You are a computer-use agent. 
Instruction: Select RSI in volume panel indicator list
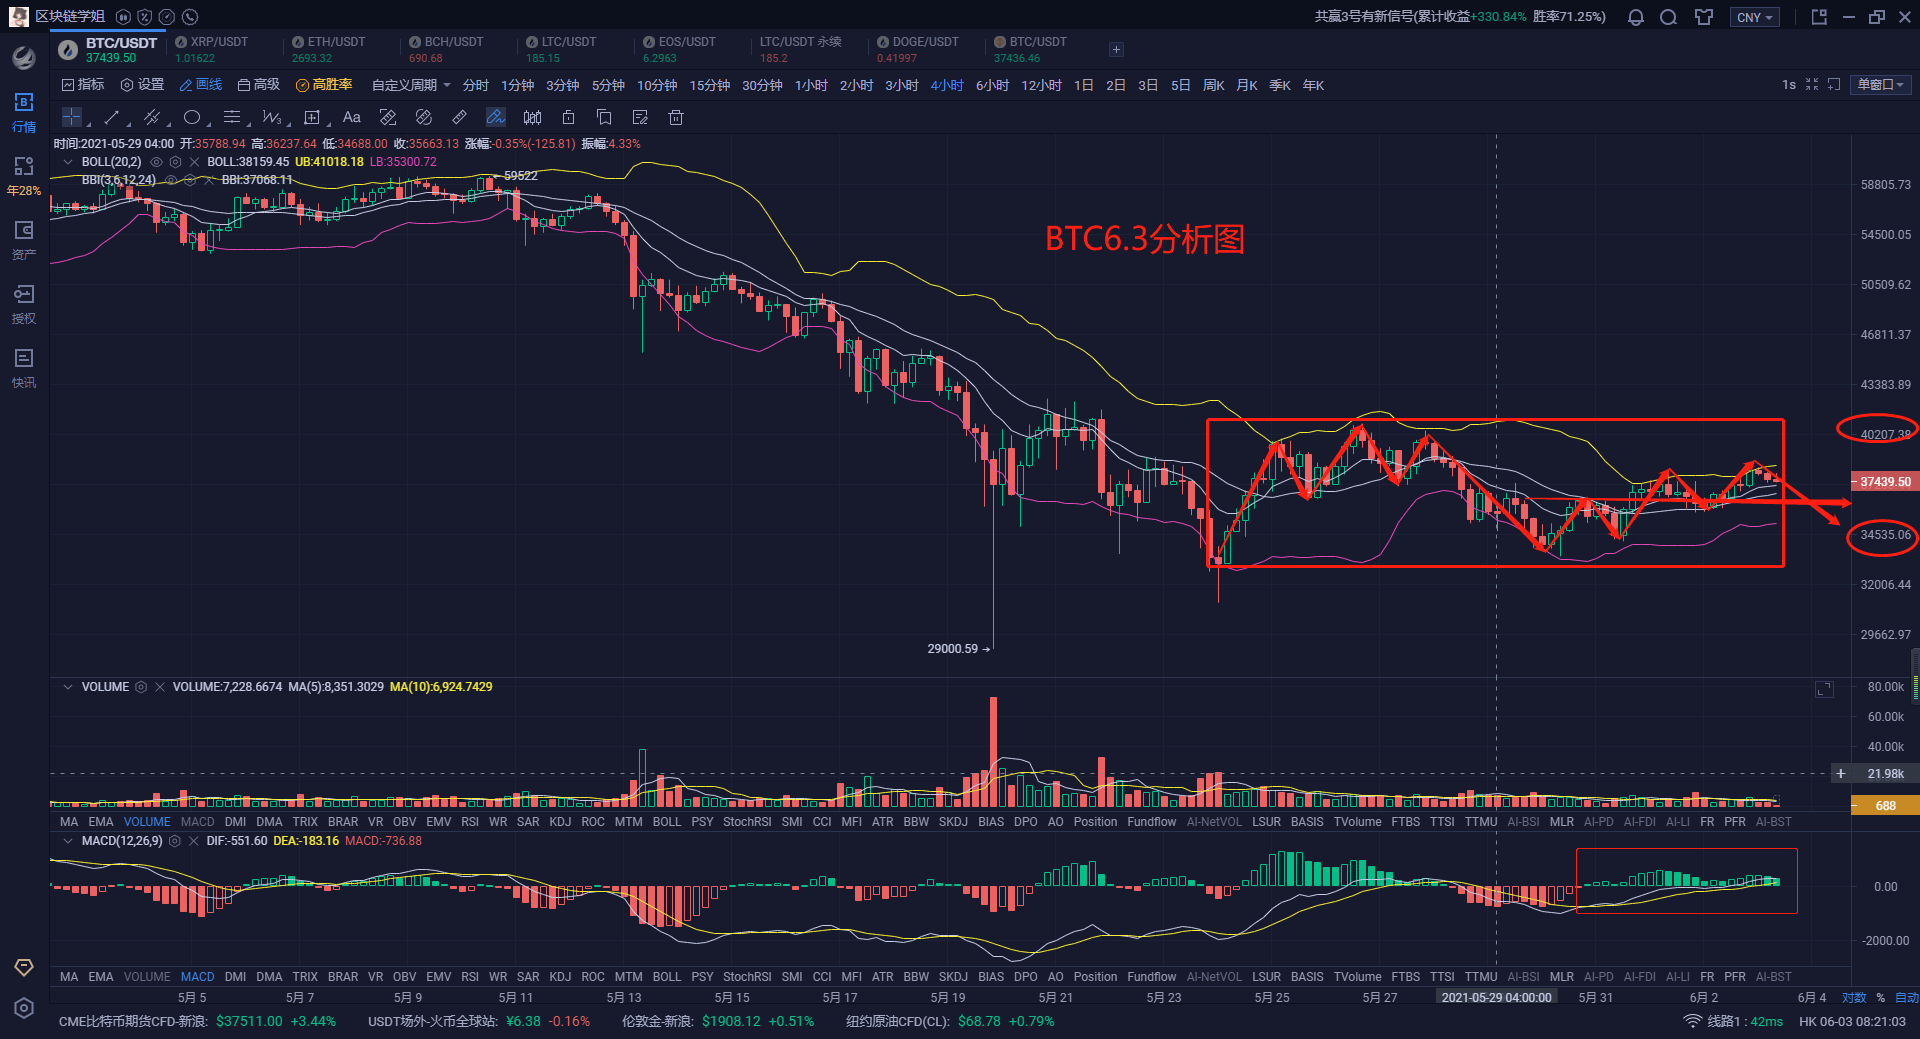(x=470, y=822)
